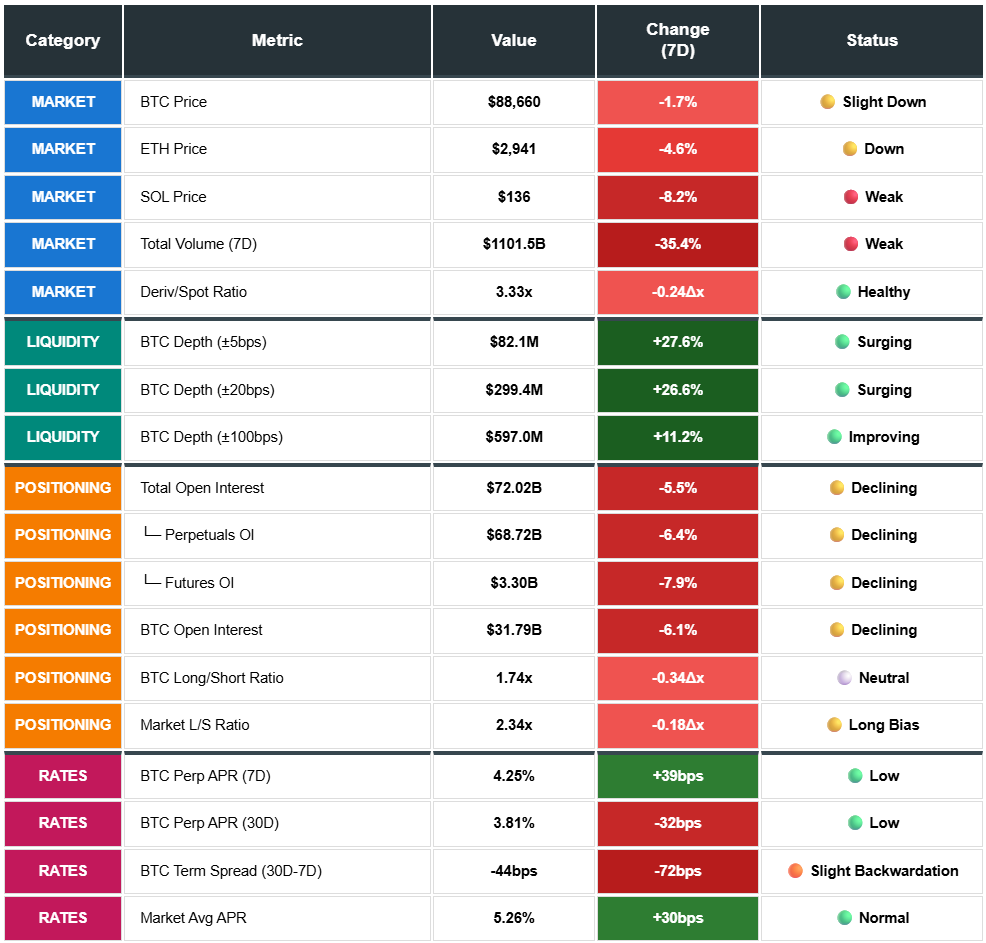This screenshot has height=943, width=986.
Task: Select the Futures OI sub-item
Action: point(199,583)
